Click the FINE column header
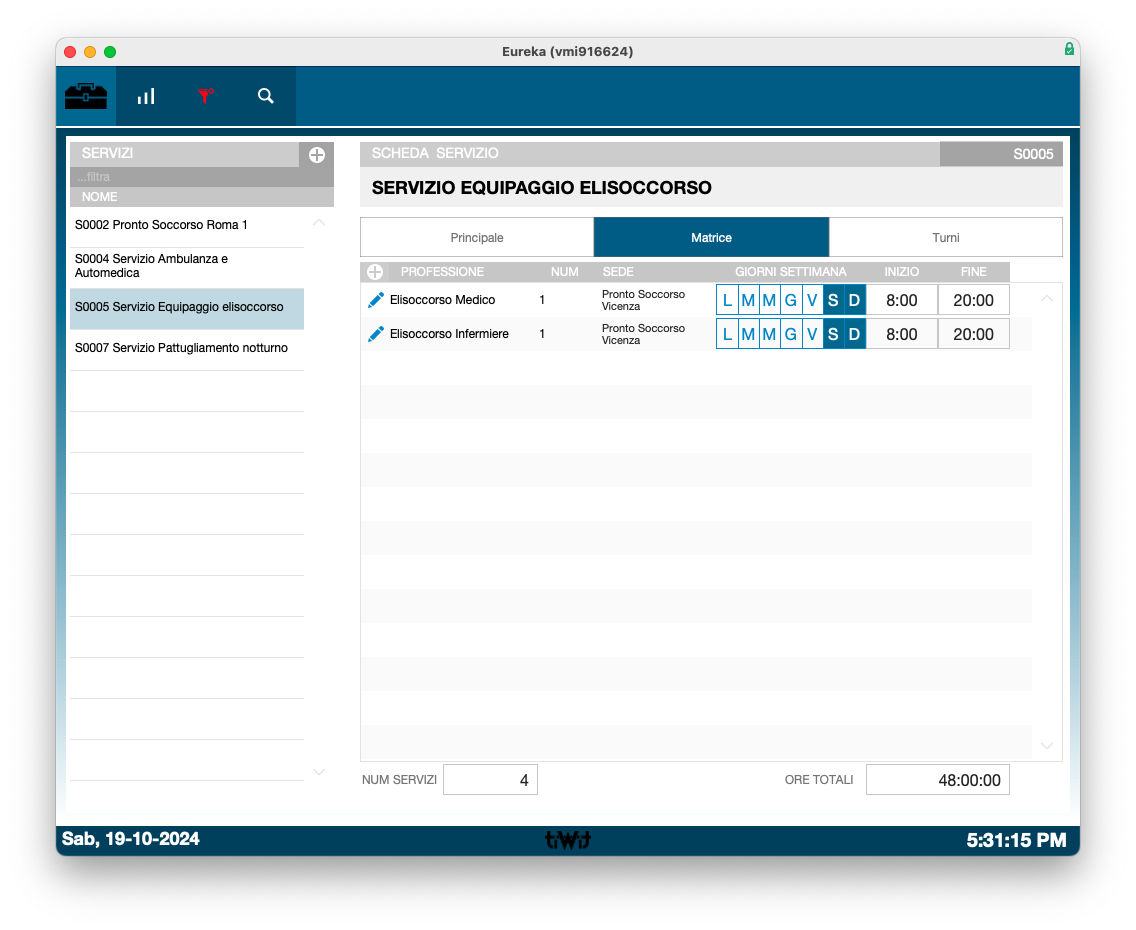1136x930 pixels. point(973,272)
